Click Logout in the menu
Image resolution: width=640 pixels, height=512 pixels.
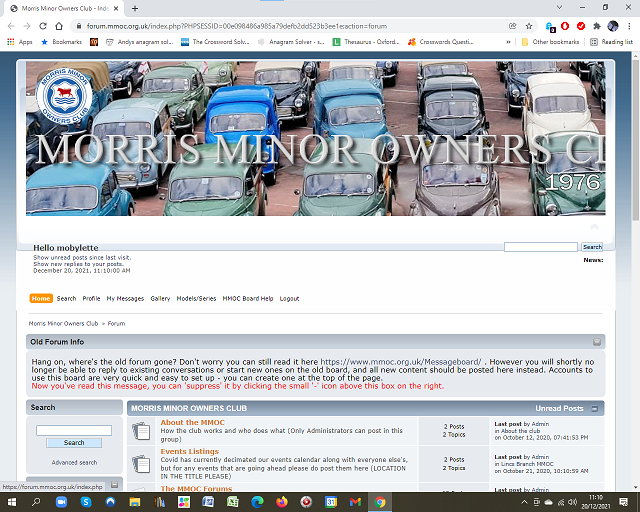point(289,298)
